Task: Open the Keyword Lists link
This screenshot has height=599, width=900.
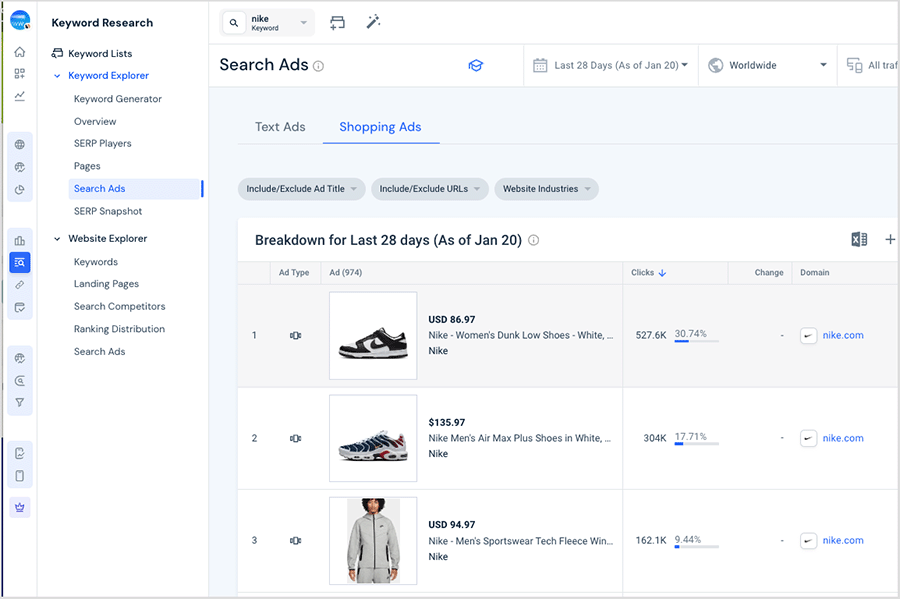Action: [100, 53]
